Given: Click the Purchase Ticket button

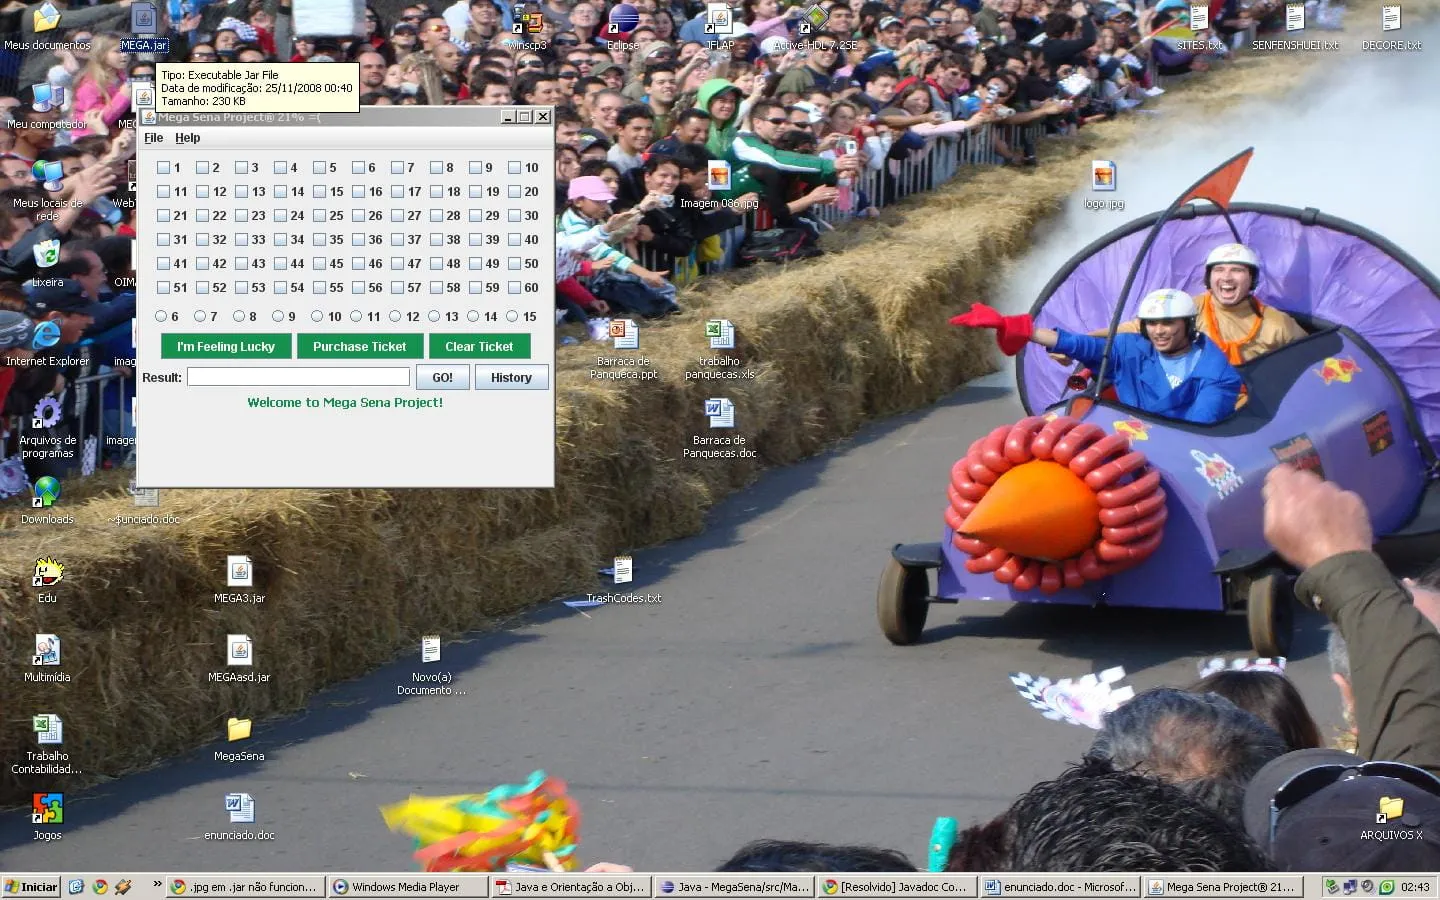Looking at the screenshot, I should coord(360,347).
